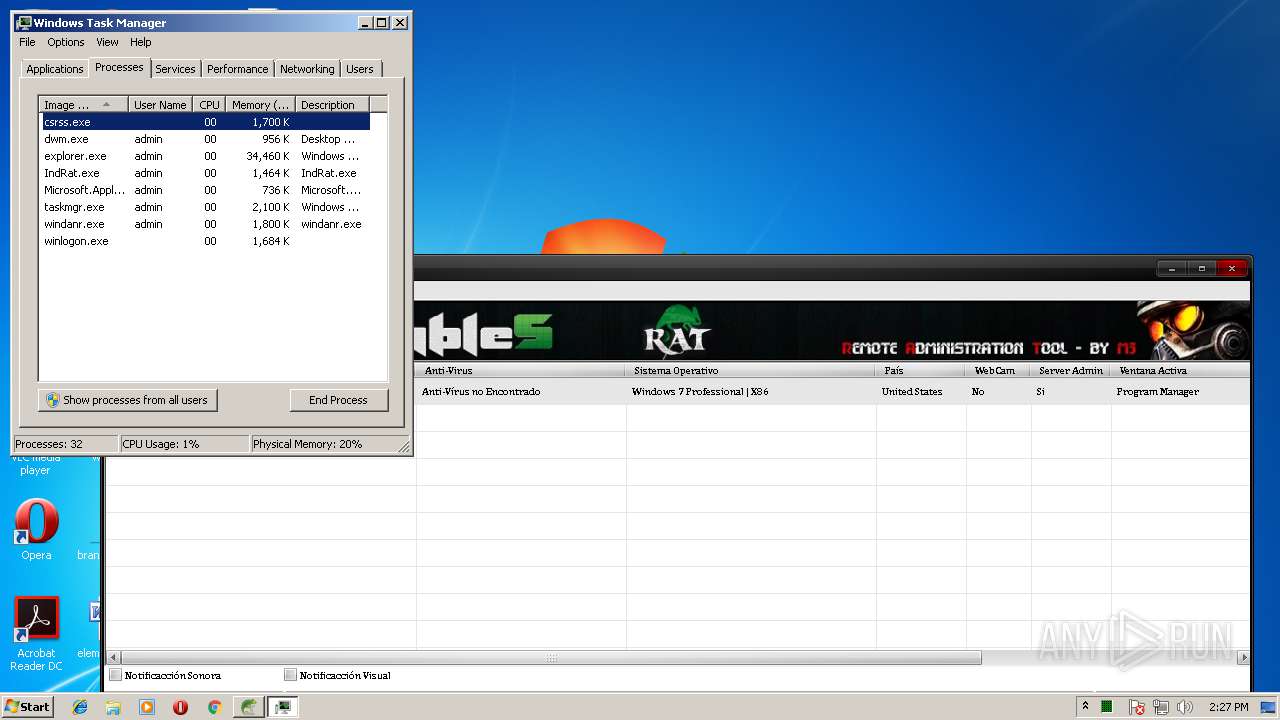Image resolution: width=1280 pixels, height=720 pixels.
Task: Switch to the Applications tab
Action: point(54,69)
